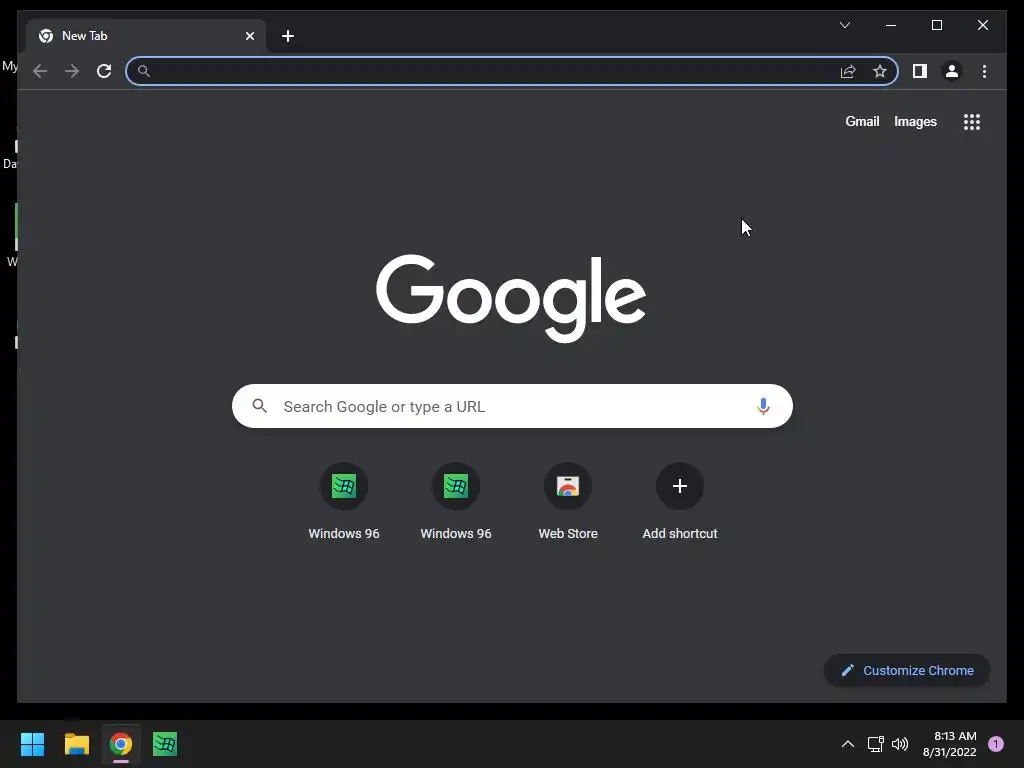
Task: Open the Images link
Action: (x=915, y=121)
